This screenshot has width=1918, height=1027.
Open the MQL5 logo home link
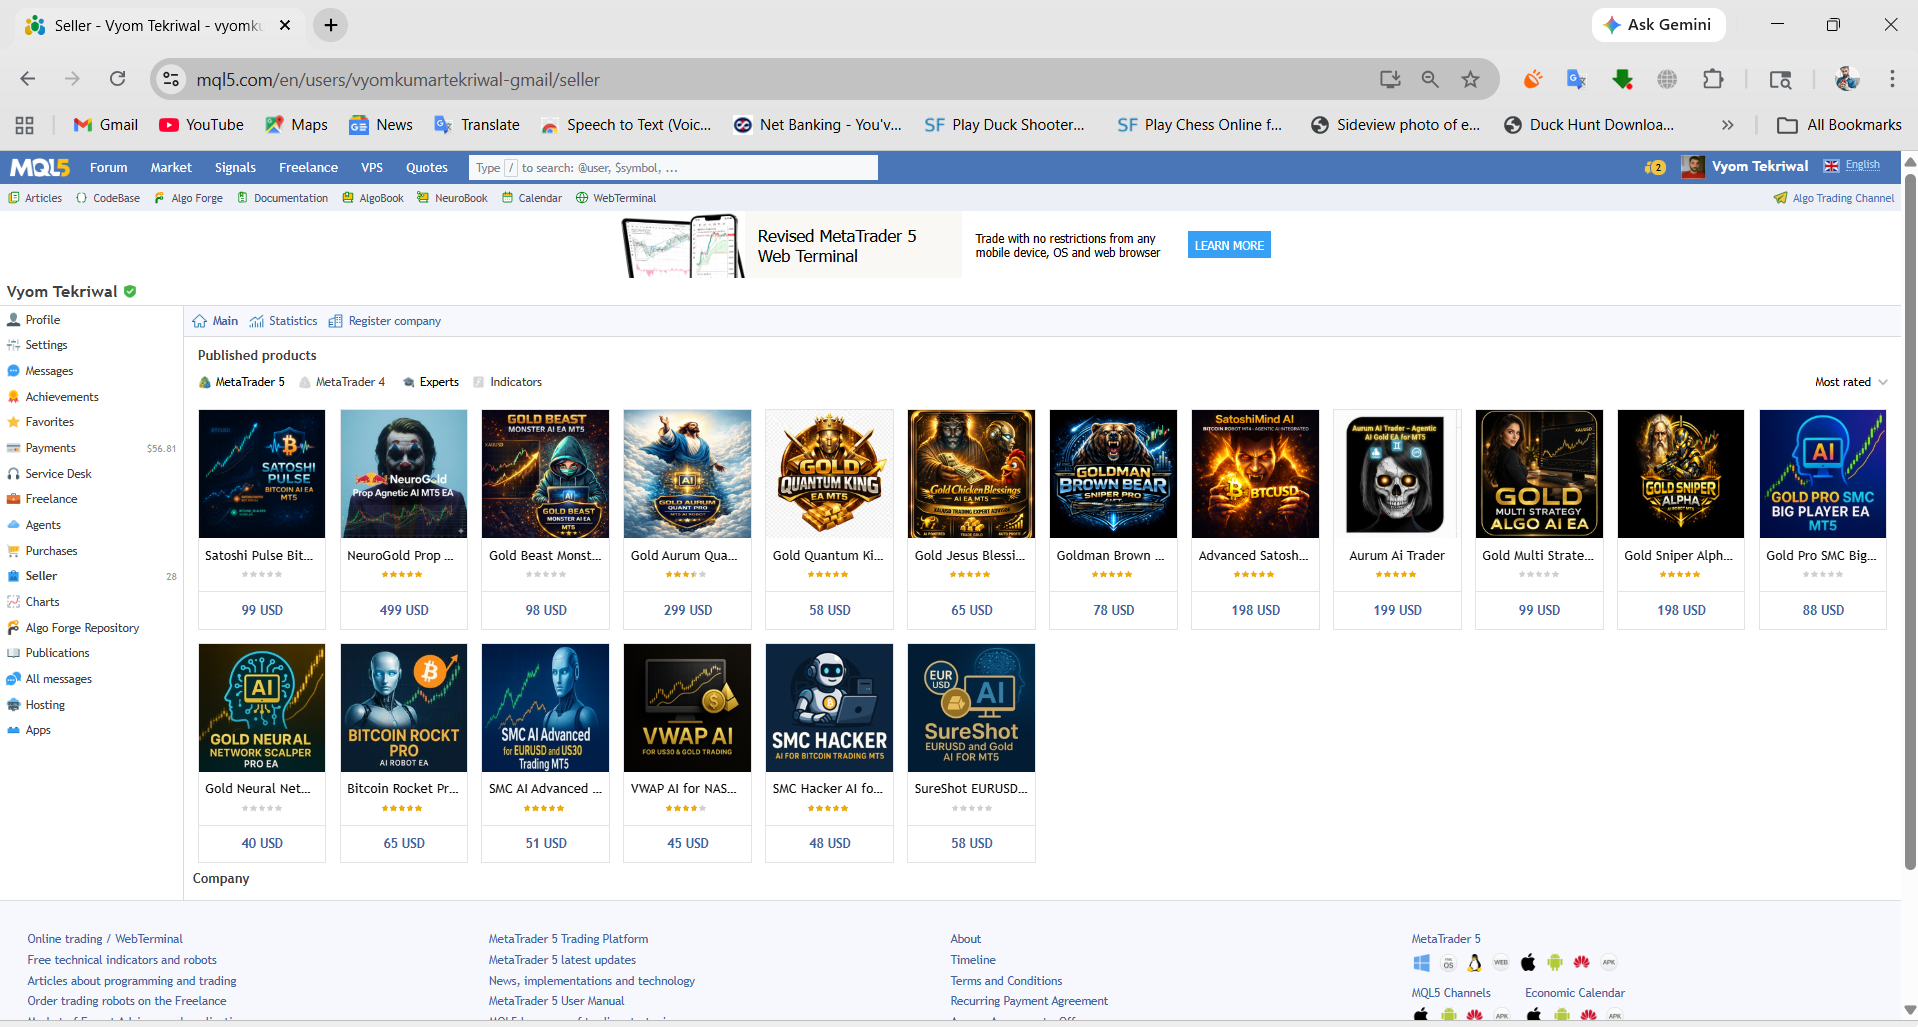click(x=40, y=167)
